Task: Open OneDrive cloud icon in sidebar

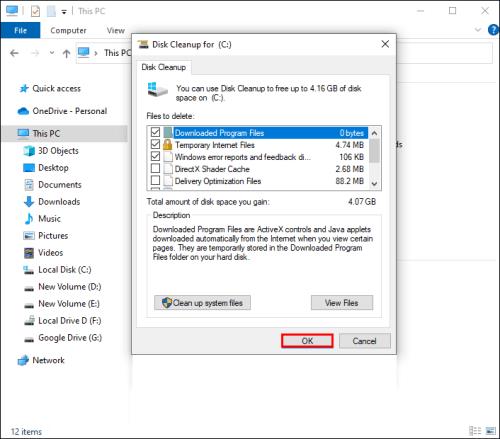Action: pos(23,111)
